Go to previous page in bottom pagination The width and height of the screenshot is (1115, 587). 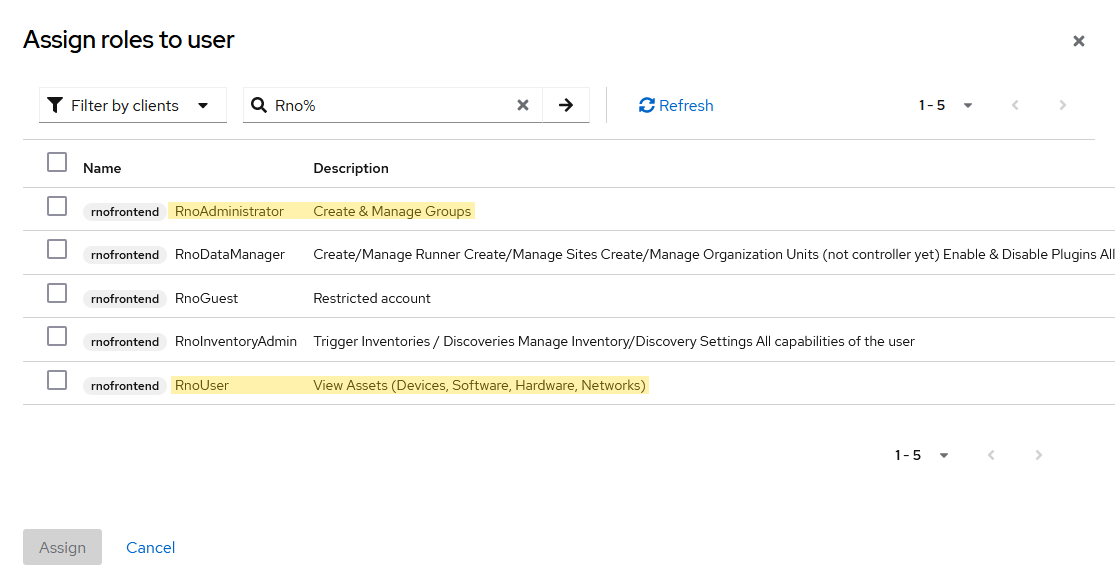click(x=991, y=455)
